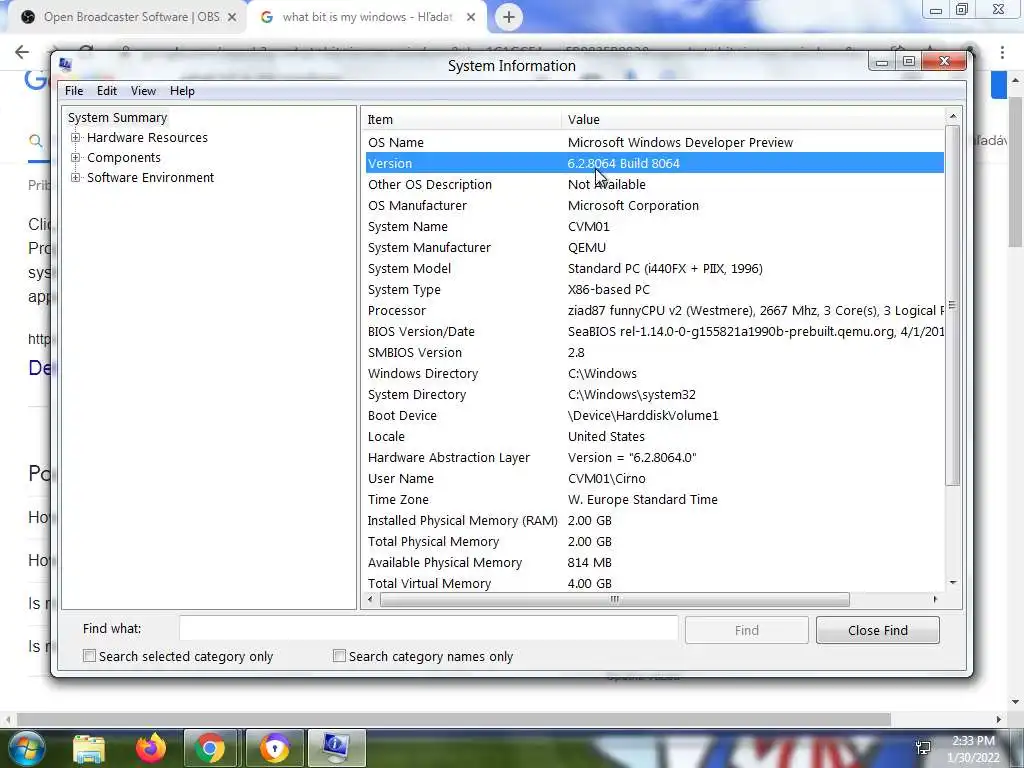1024x768 pixels.
Task: Select the Processor row
Action: tap(654, 310)
